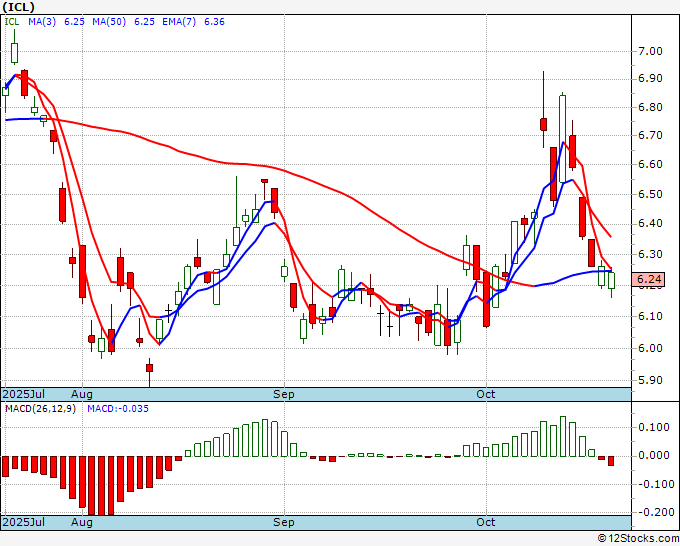Click the Oct label on MACD axis
This screenshot has height=546, width=680.
[x=485, y=522]
